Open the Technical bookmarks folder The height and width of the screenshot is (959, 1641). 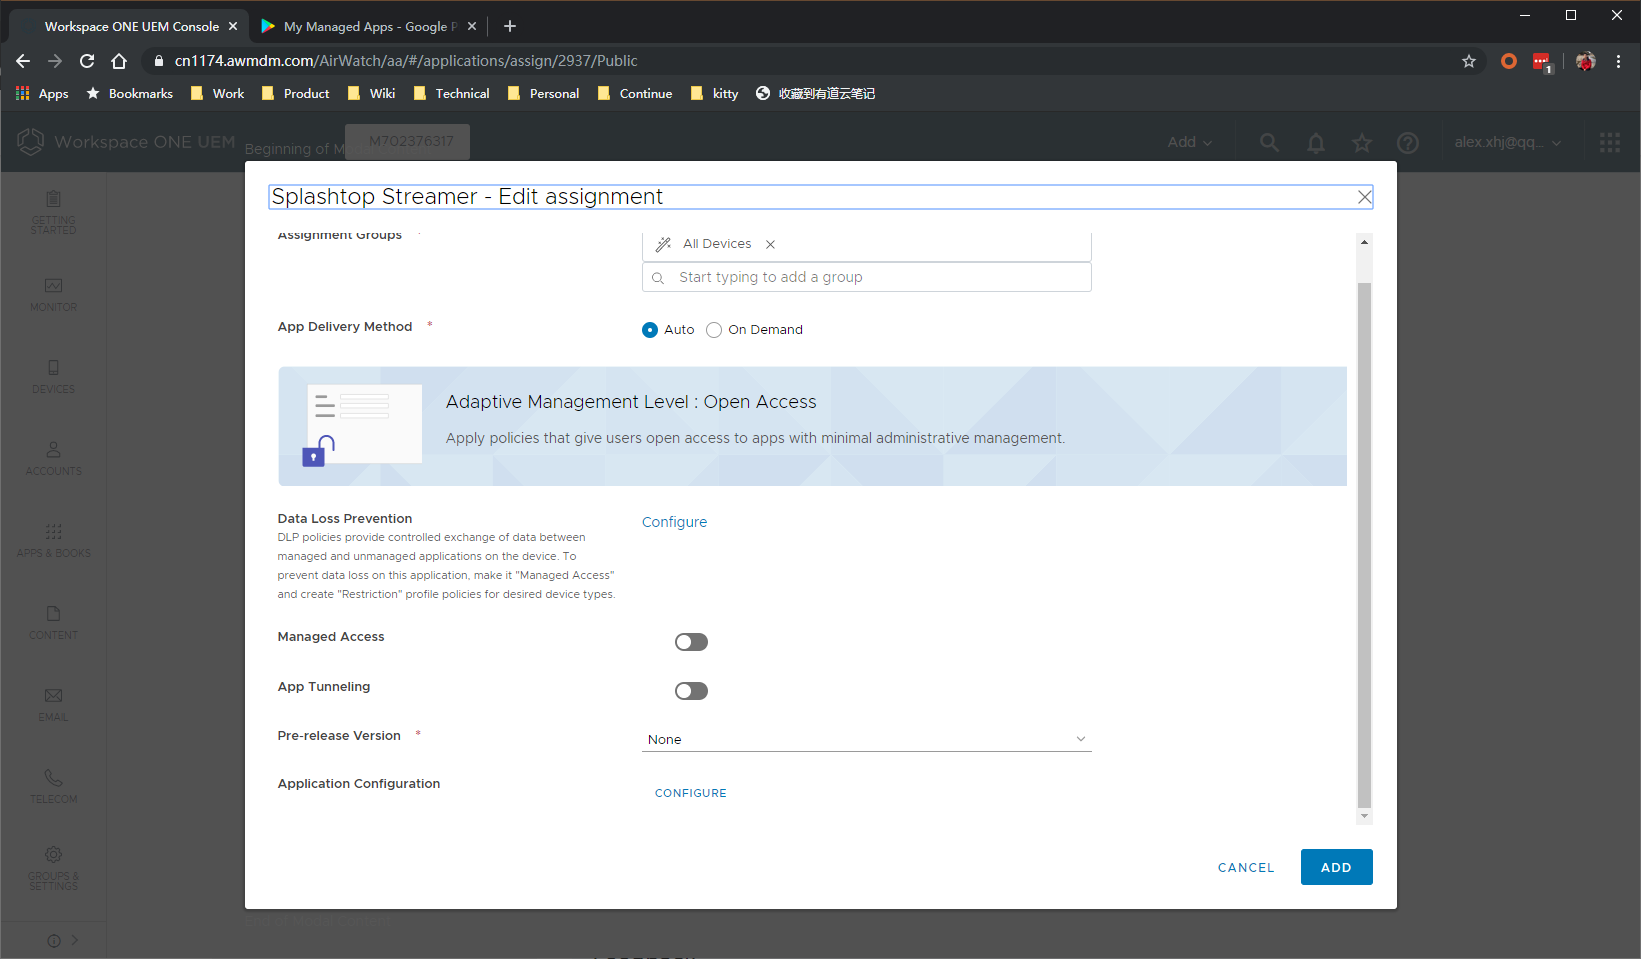coord(451,93)
